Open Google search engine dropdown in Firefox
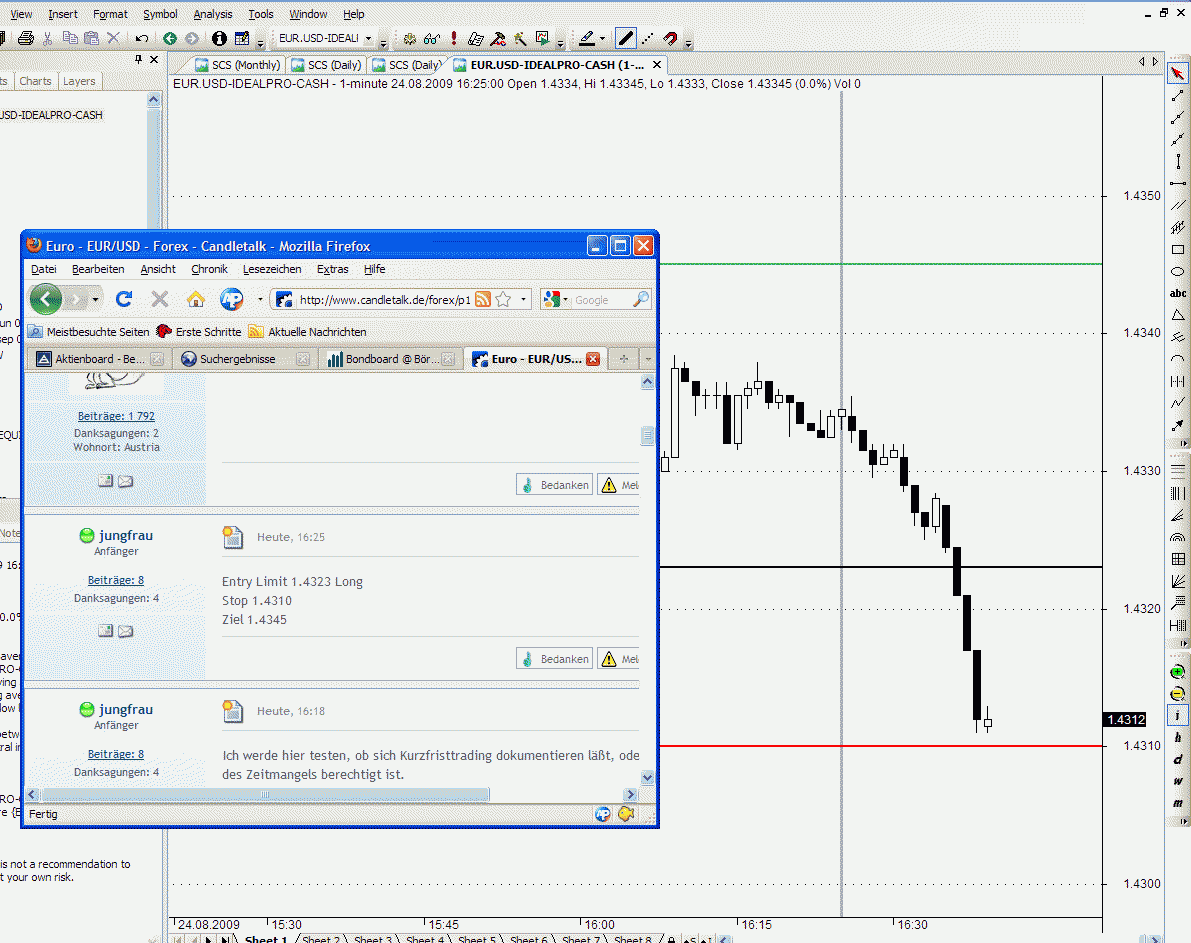 [x=565, y=299]
